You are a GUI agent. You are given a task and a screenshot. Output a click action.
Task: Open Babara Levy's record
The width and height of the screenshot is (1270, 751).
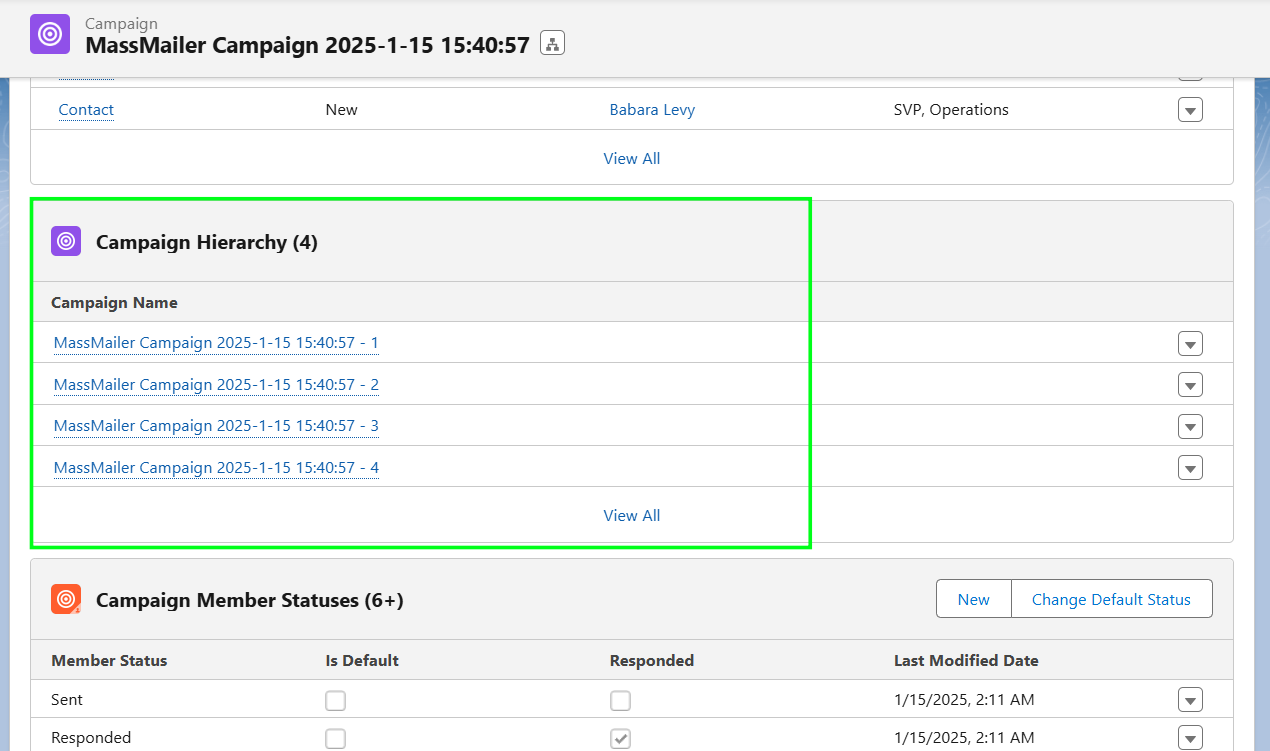tap(652, 110)
